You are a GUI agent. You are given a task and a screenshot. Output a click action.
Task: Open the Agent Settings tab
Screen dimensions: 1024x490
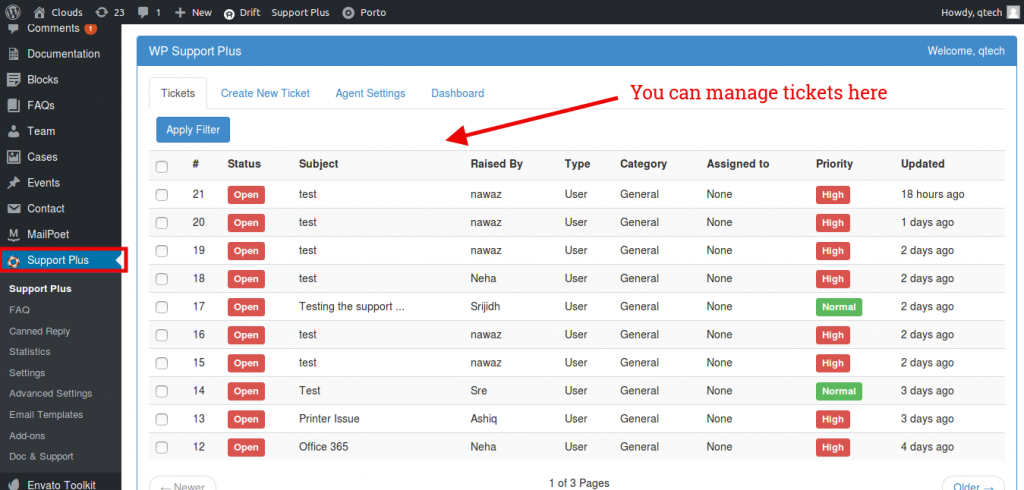[370, 93]
